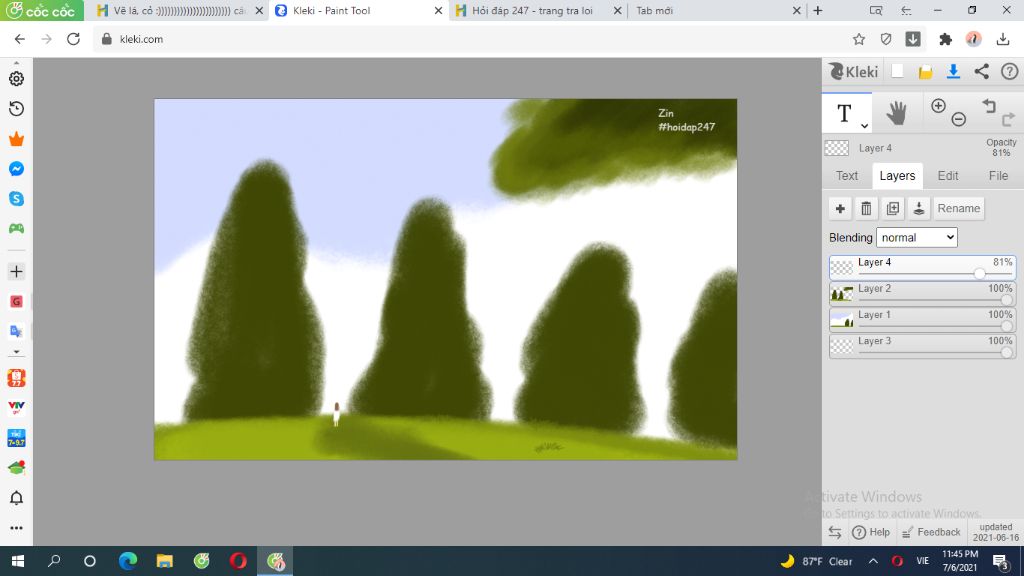
Task: Open an image file via folder icon
Action: pyautogui.click(x=925, y=72)
